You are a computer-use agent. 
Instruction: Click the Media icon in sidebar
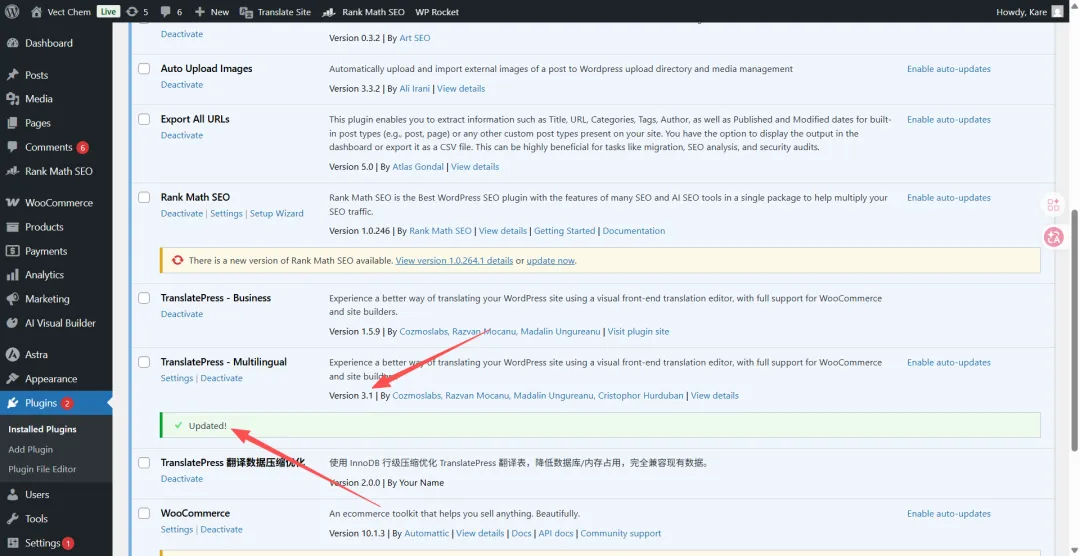tap(12, 99)
